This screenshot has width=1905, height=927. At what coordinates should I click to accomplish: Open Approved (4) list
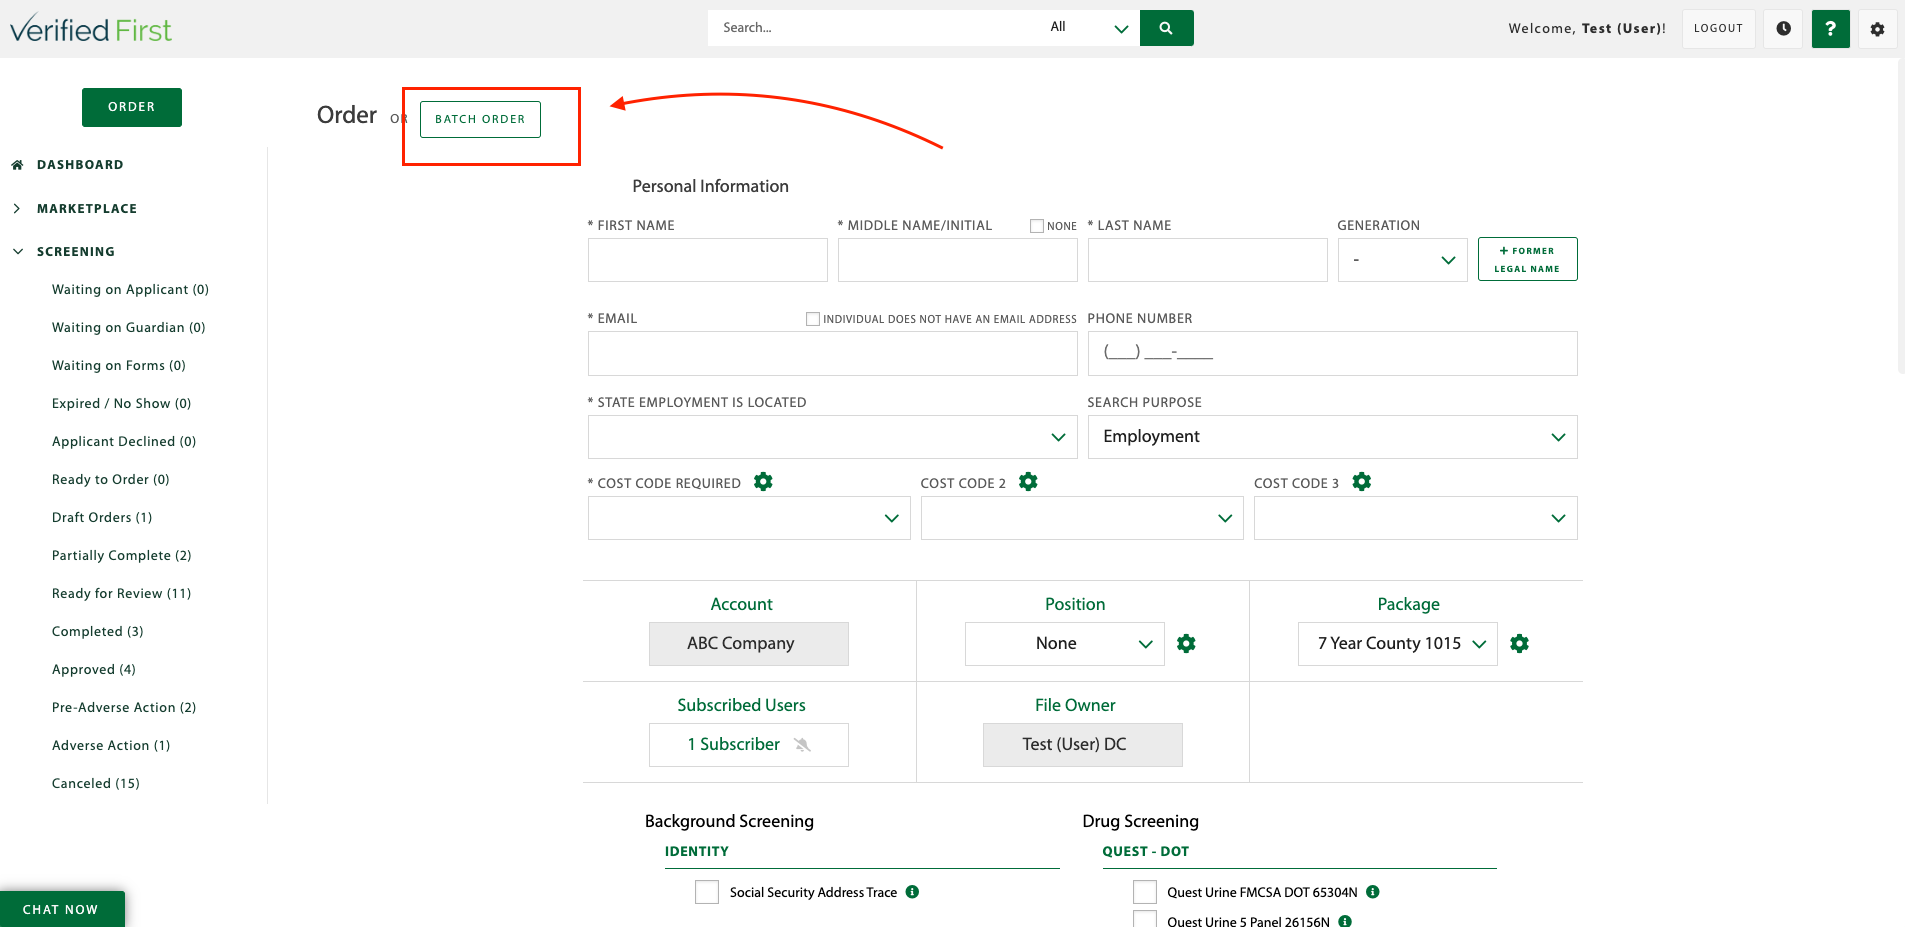pos(94,670)
